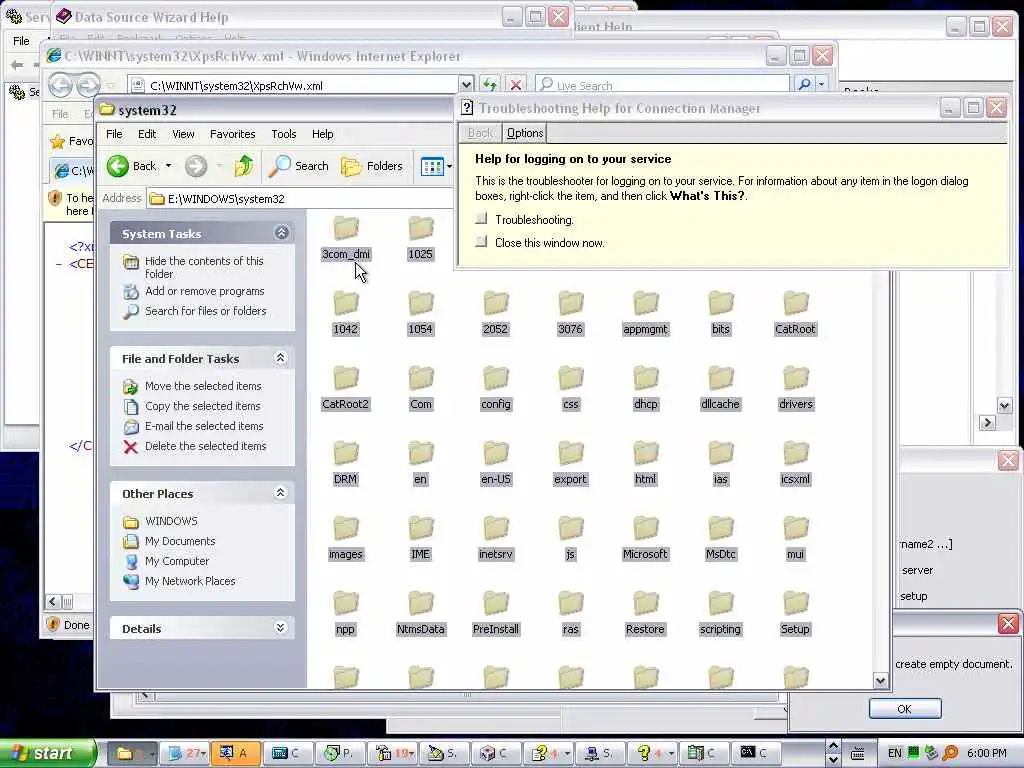Select the dllcache folder
Viewport: 1024px width, 768px height.
720,389
